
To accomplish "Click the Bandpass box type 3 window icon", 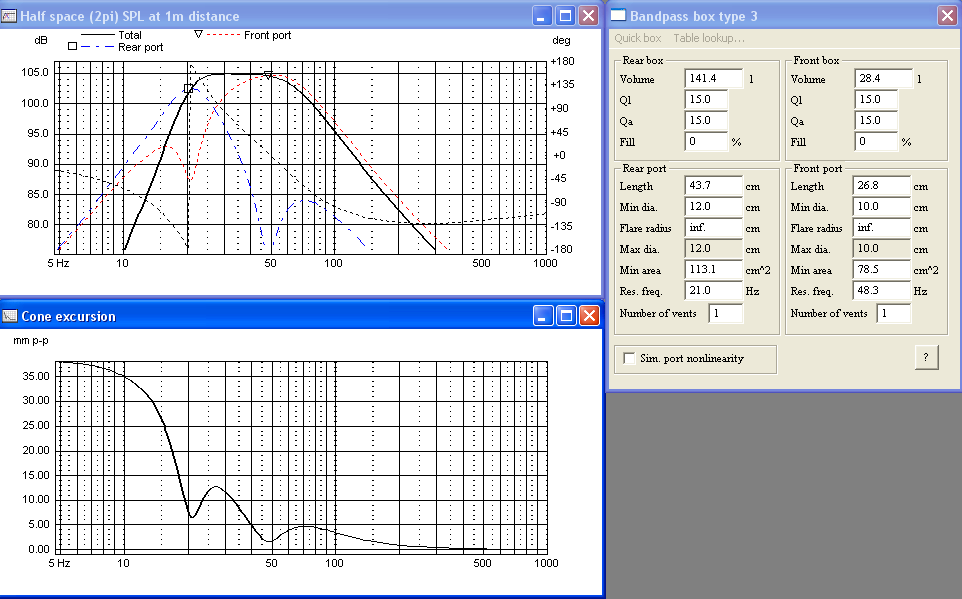I will pyautogui.click(x=618, y=15).
